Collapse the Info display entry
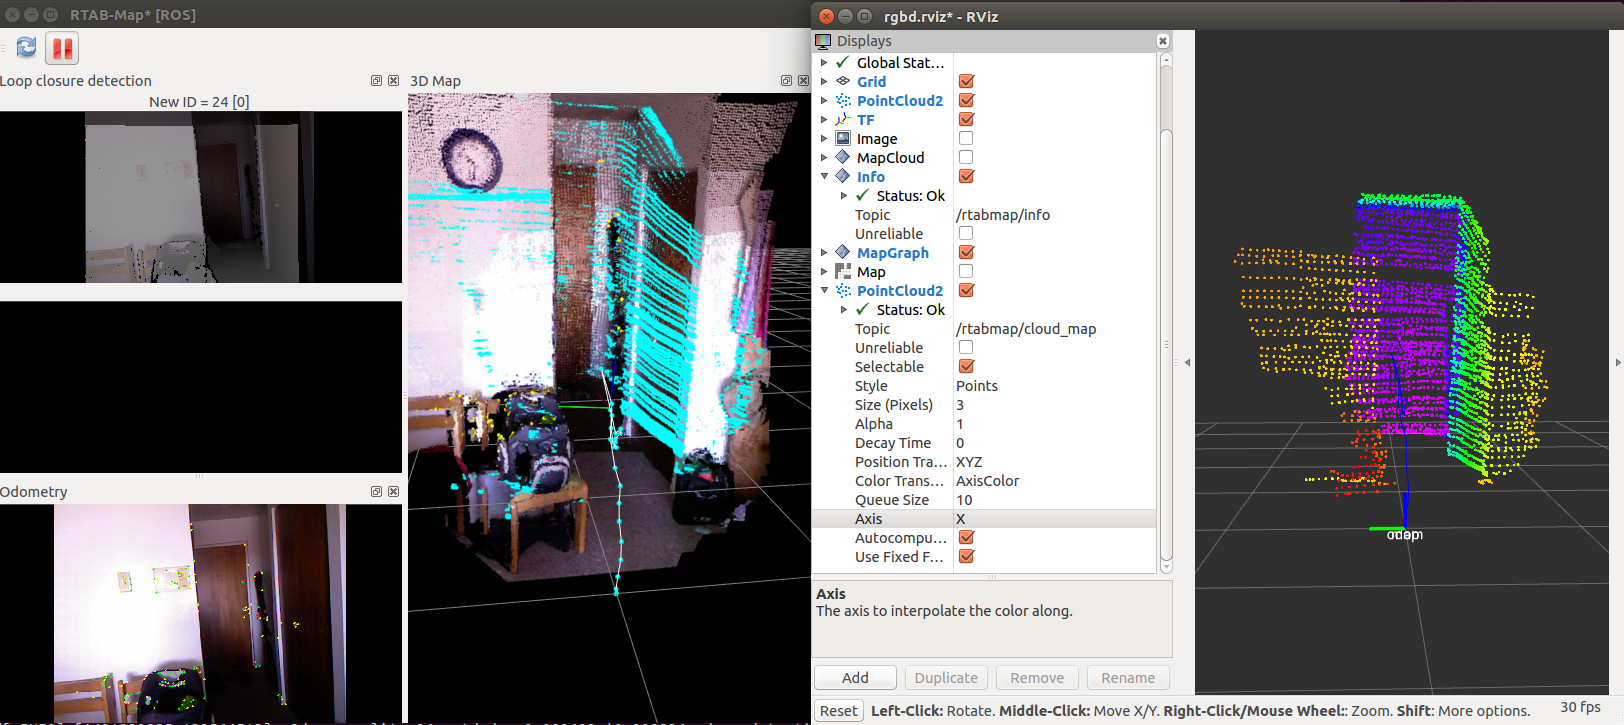 824,177
